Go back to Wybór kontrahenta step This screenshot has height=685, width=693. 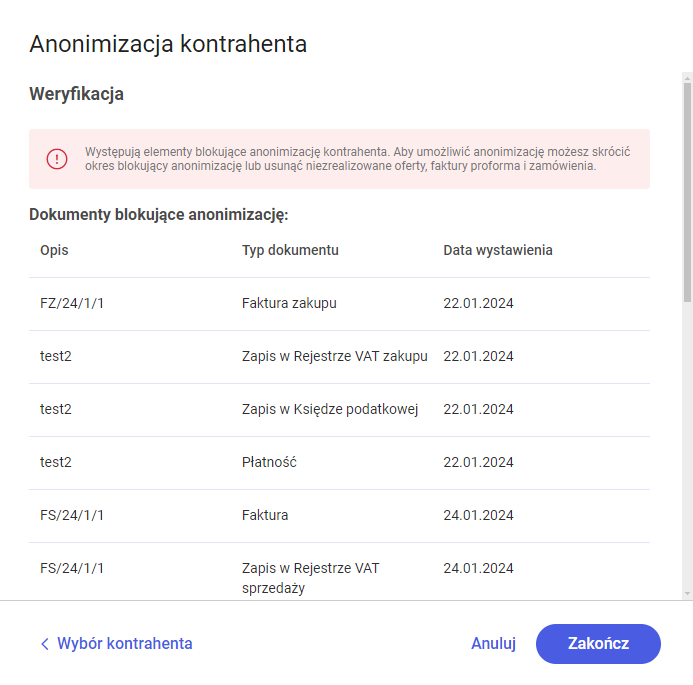(124, 644)
